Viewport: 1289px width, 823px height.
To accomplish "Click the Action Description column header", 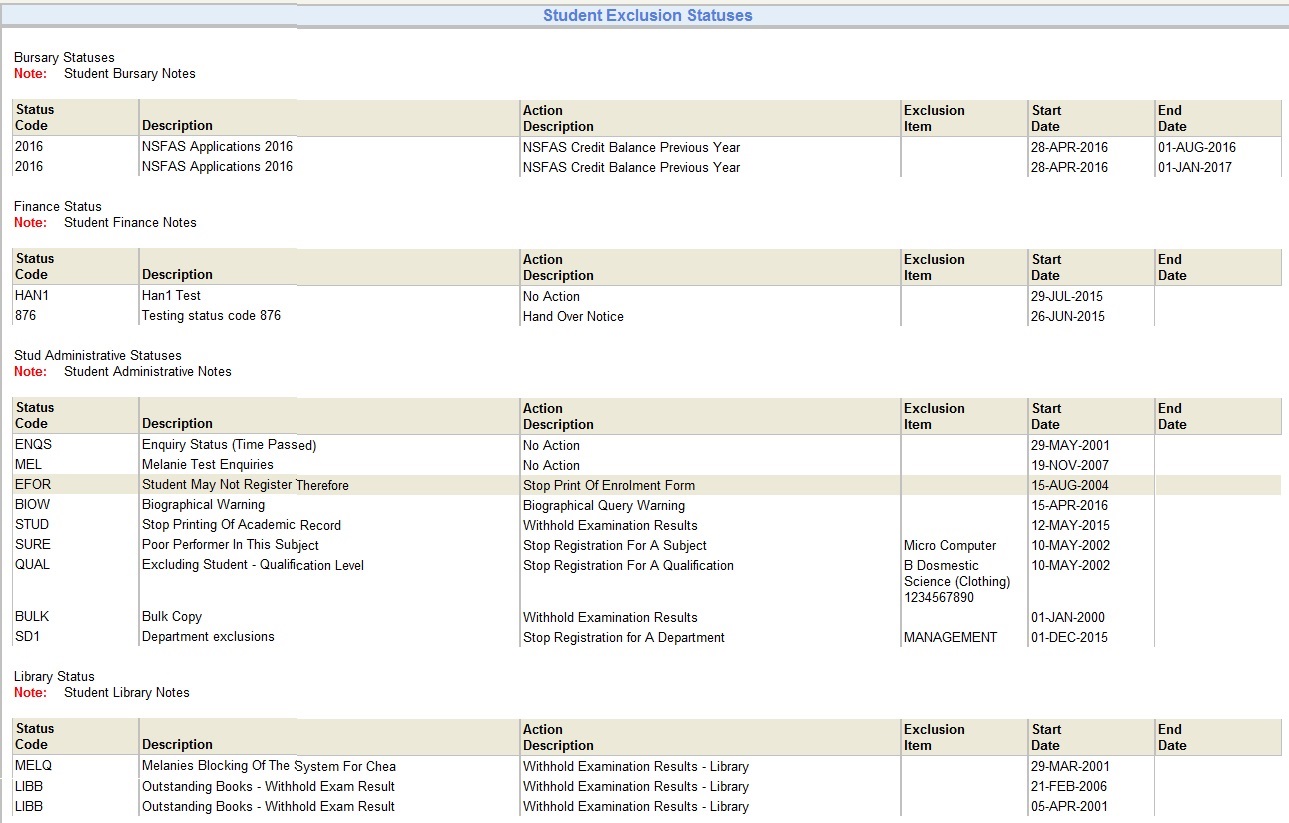I will pyautogui.click(x=558, y=118).
